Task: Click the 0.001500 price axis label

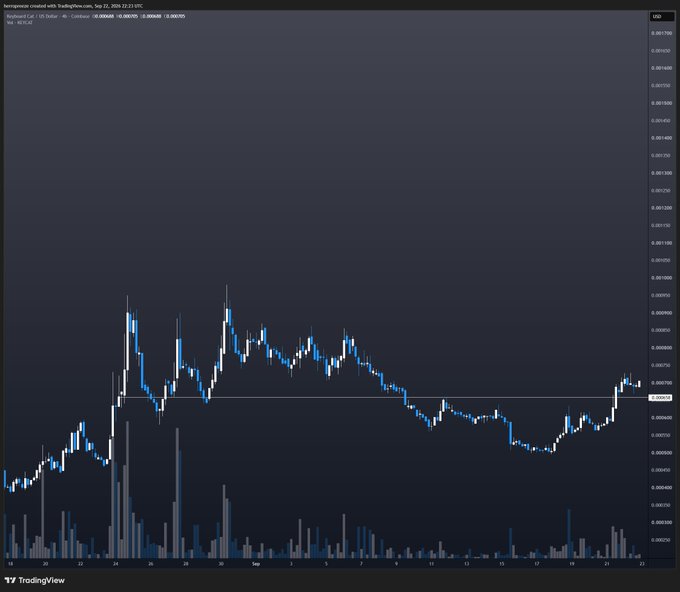Action: [x=661, y=103]
